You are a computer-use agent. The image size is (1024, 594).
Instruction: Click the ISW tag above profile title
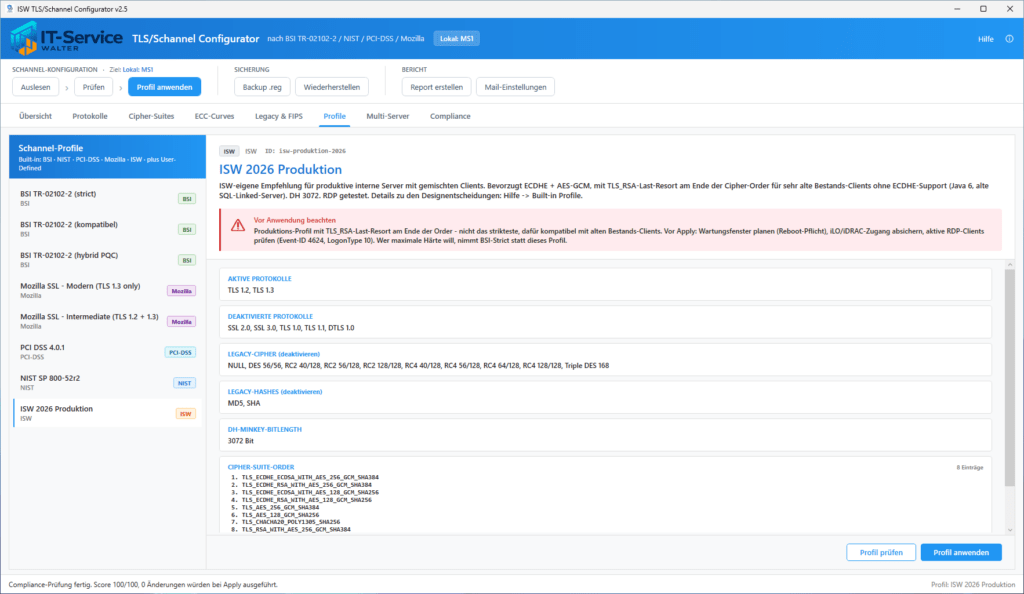pyautogui.click(x=229, y=151)
